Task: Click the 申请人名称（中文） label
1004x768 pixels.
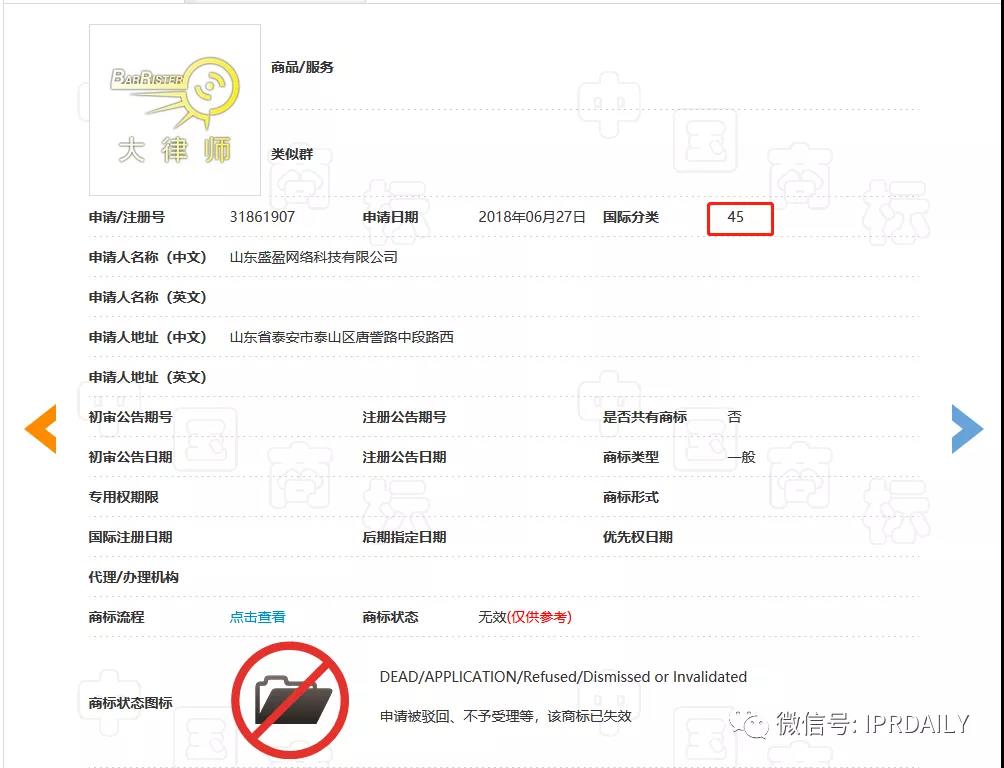Action: [148, 257]
